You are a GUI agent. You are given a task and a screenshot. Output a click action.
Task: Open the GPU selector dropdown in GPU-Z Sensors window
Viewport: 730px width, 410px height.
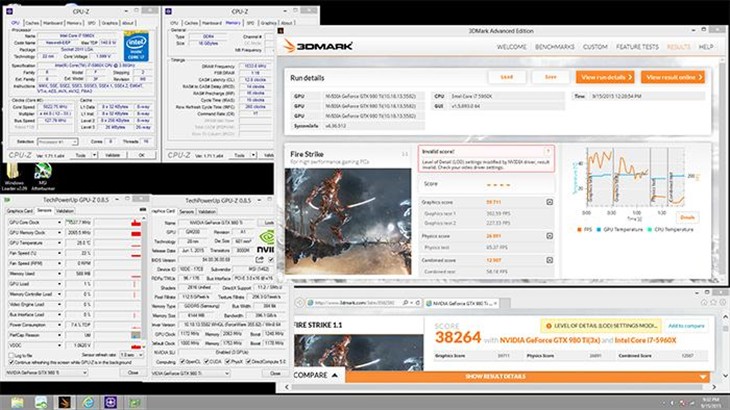[x=46, y=373]
